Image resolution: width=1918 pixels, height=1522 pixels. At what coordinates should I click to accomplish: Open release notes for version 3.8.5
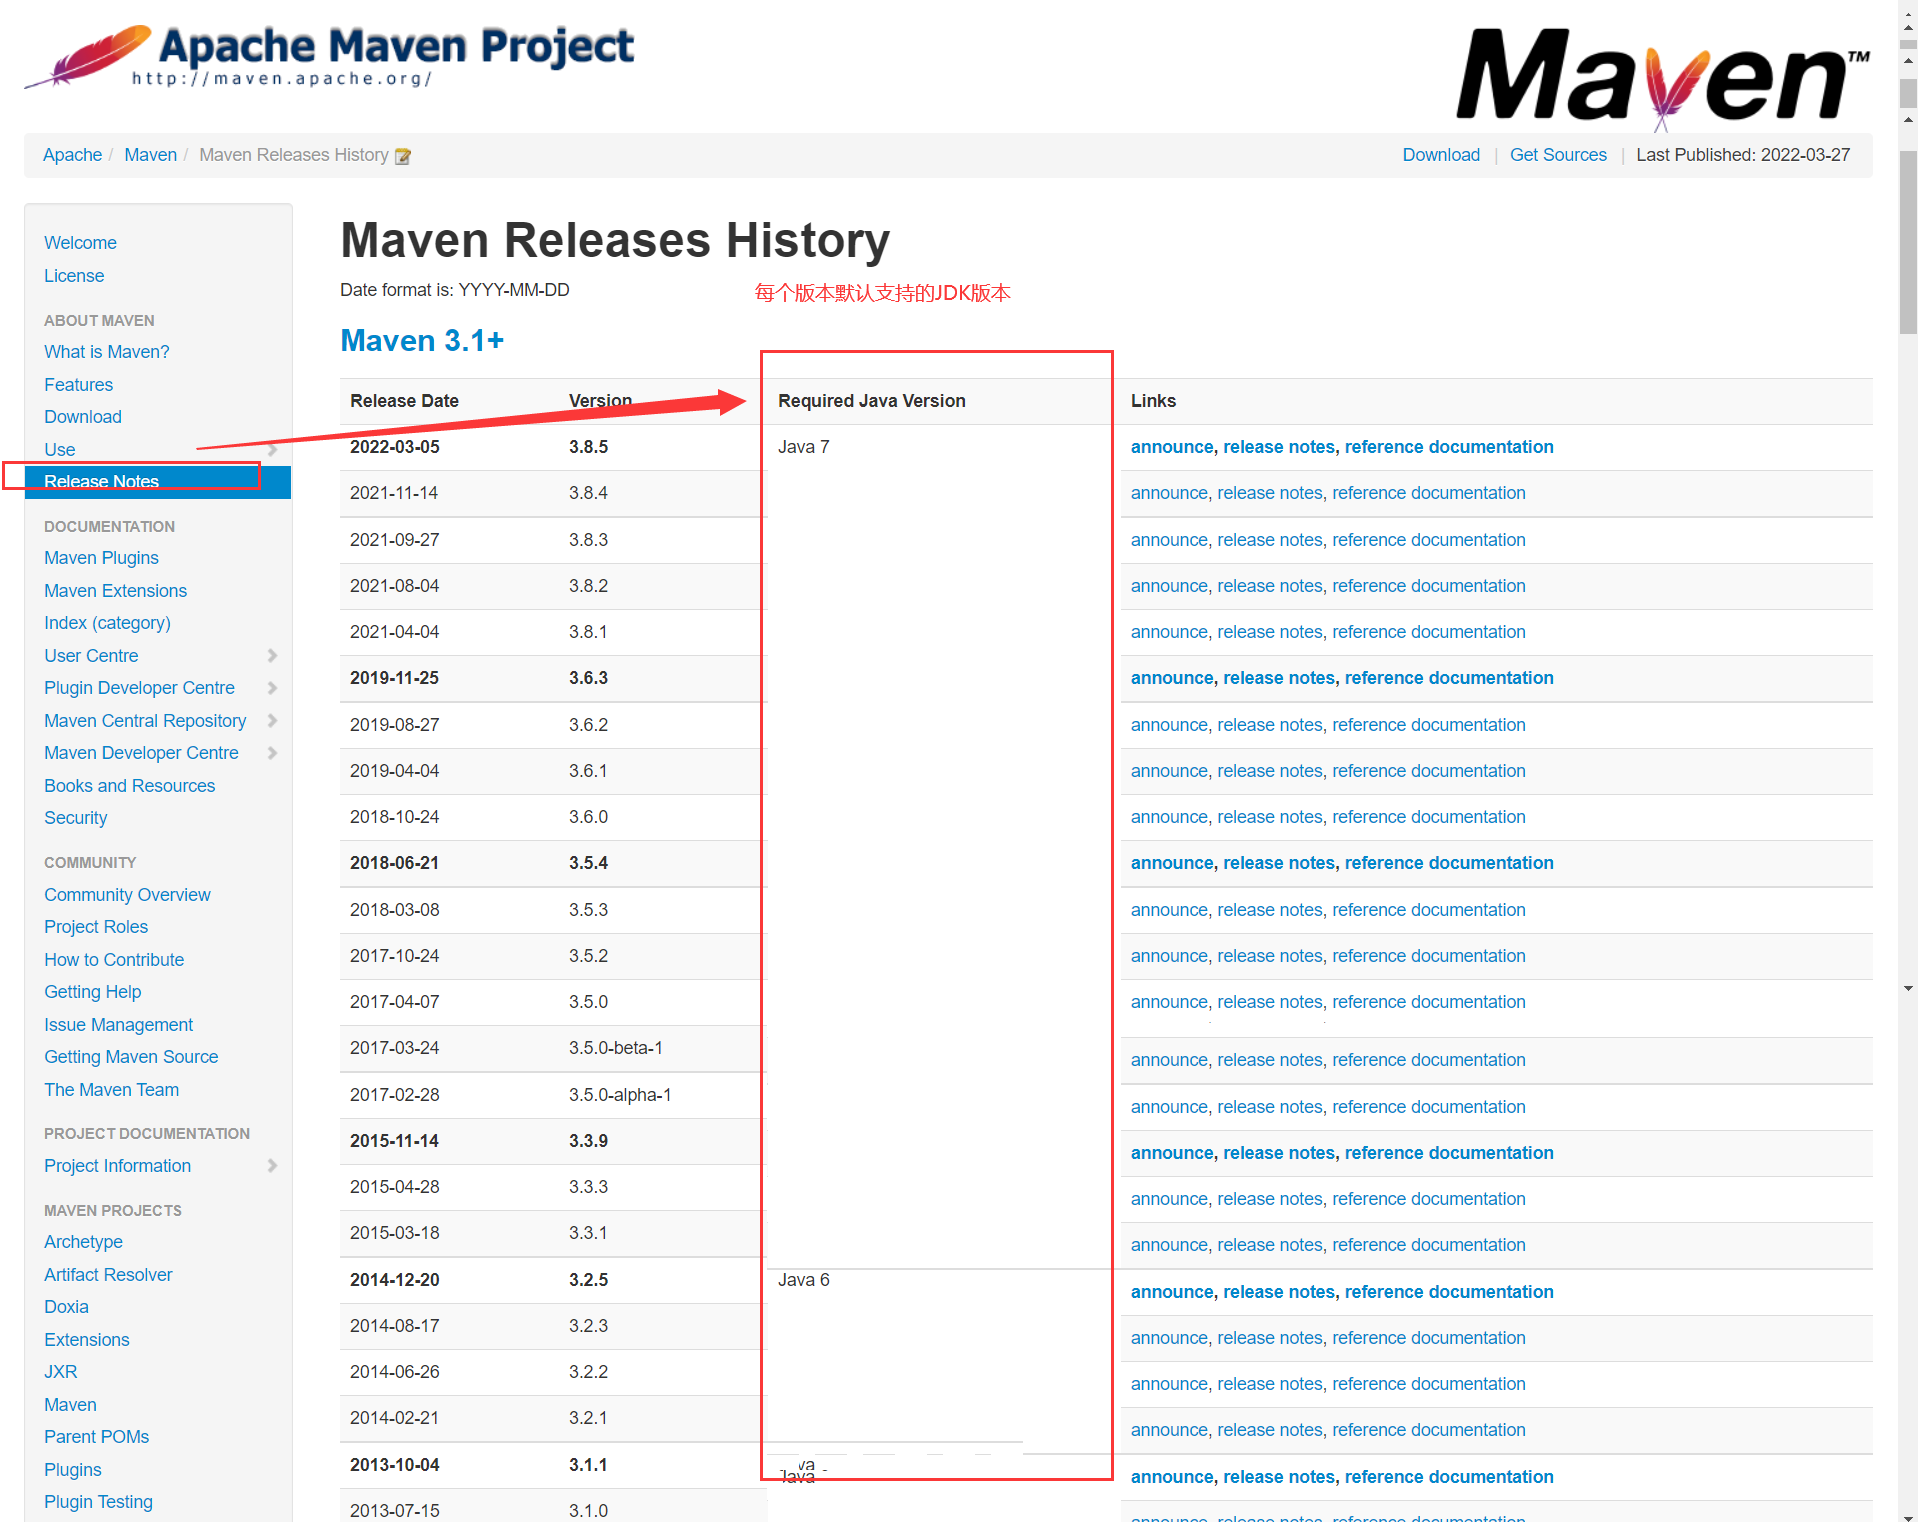tap(1279, 447)
